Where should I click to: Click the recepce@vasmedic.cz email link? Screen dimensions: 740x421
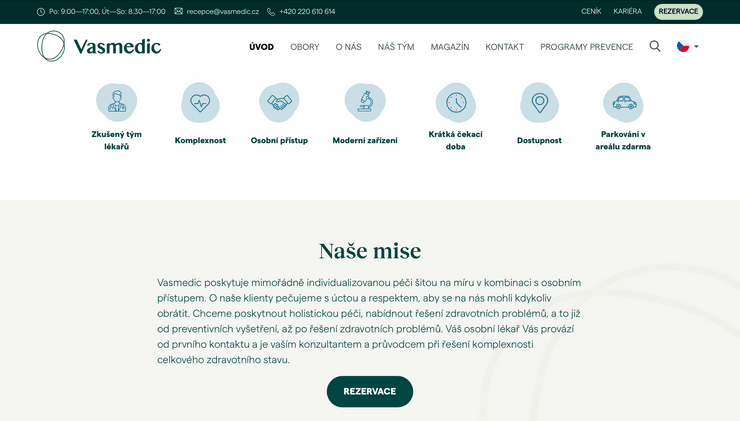click(x=222, y=12)
